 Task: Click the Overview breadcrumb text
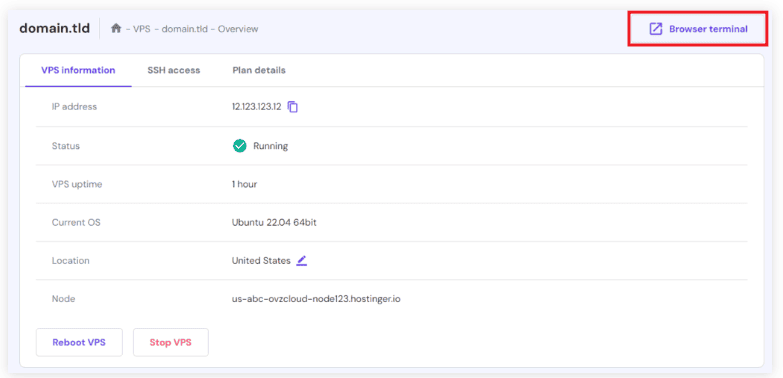point(238,29)
